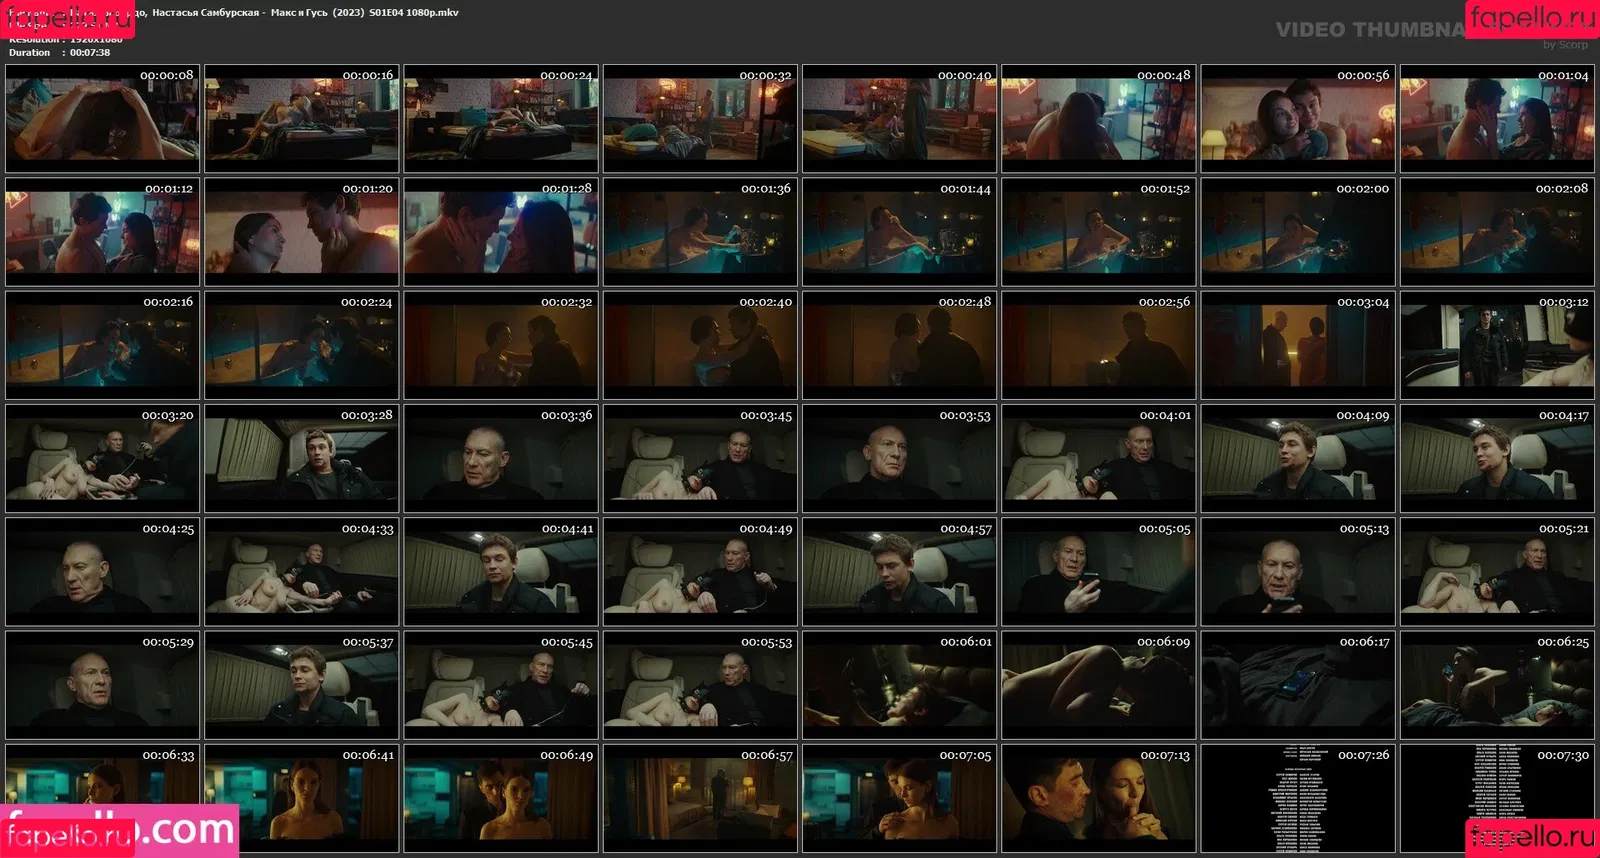Pick the car-exterior frame marked 00:03:12
The image size is (1600, 858).
pyautogui.click(x=1497, y=345)
